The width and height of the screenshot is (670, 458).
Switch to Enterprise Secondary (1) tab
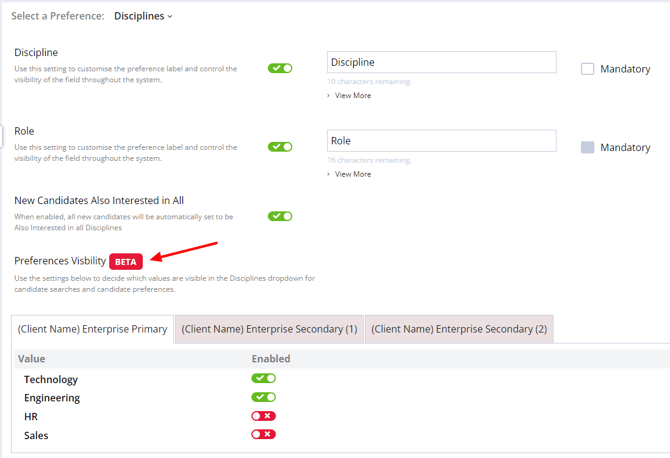269,329
